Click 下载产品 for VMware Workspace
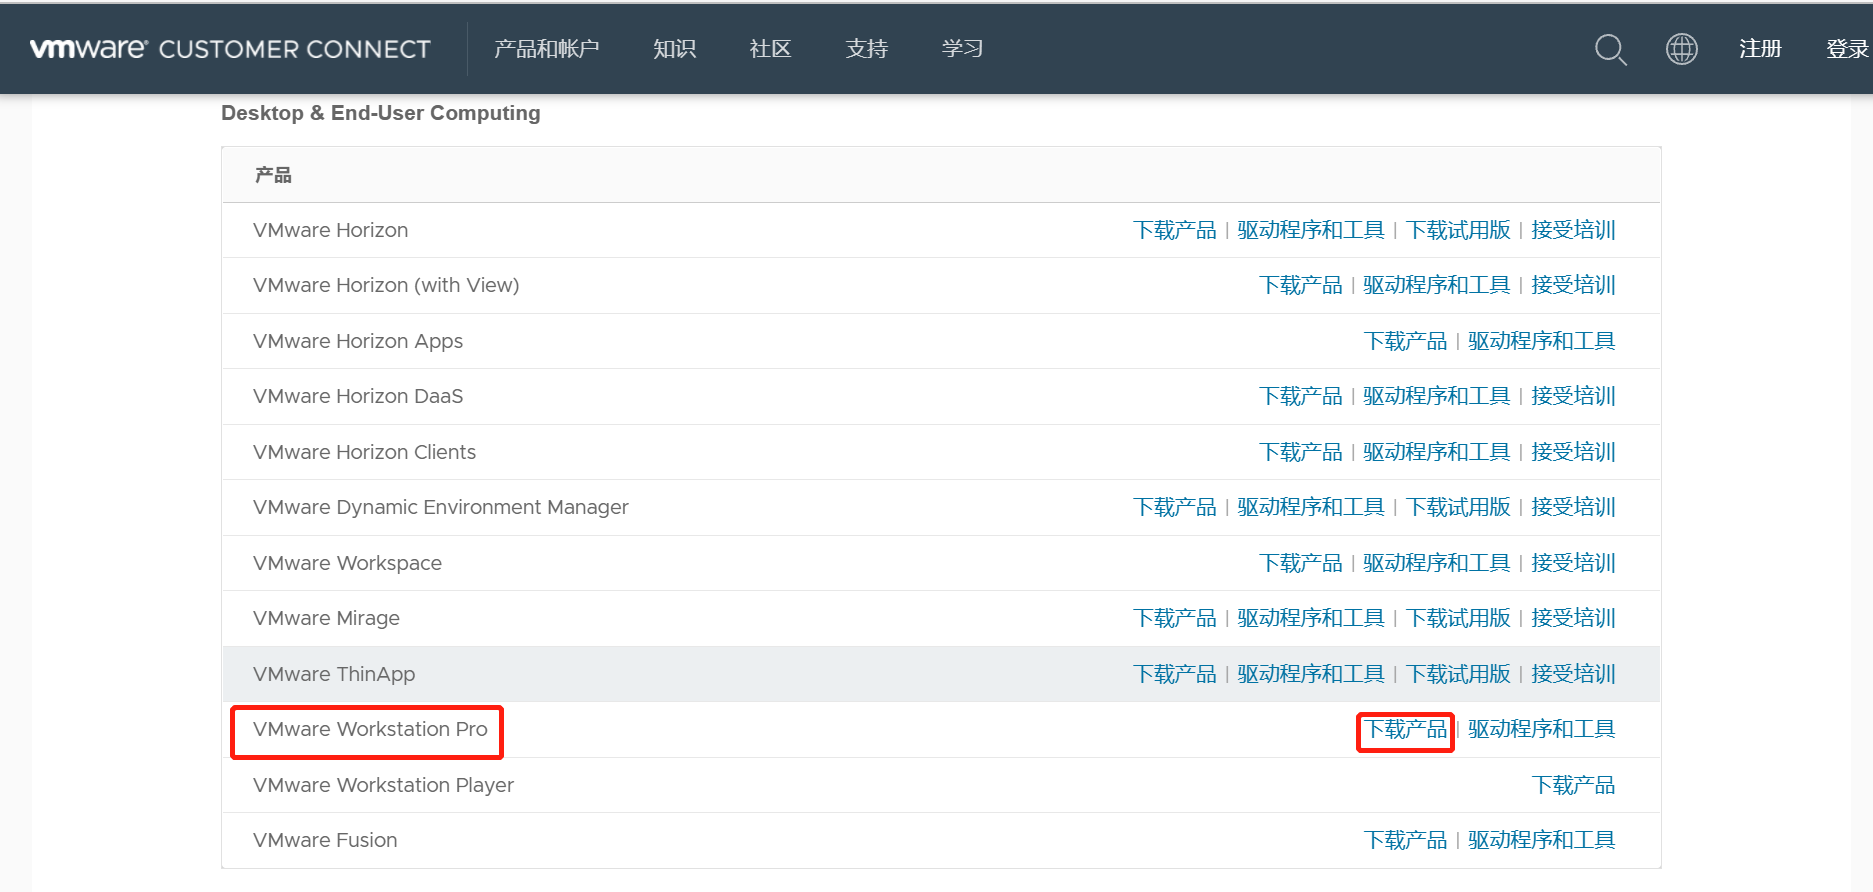This screenshot has width=1873, height=892. [x=1301, y=563]
